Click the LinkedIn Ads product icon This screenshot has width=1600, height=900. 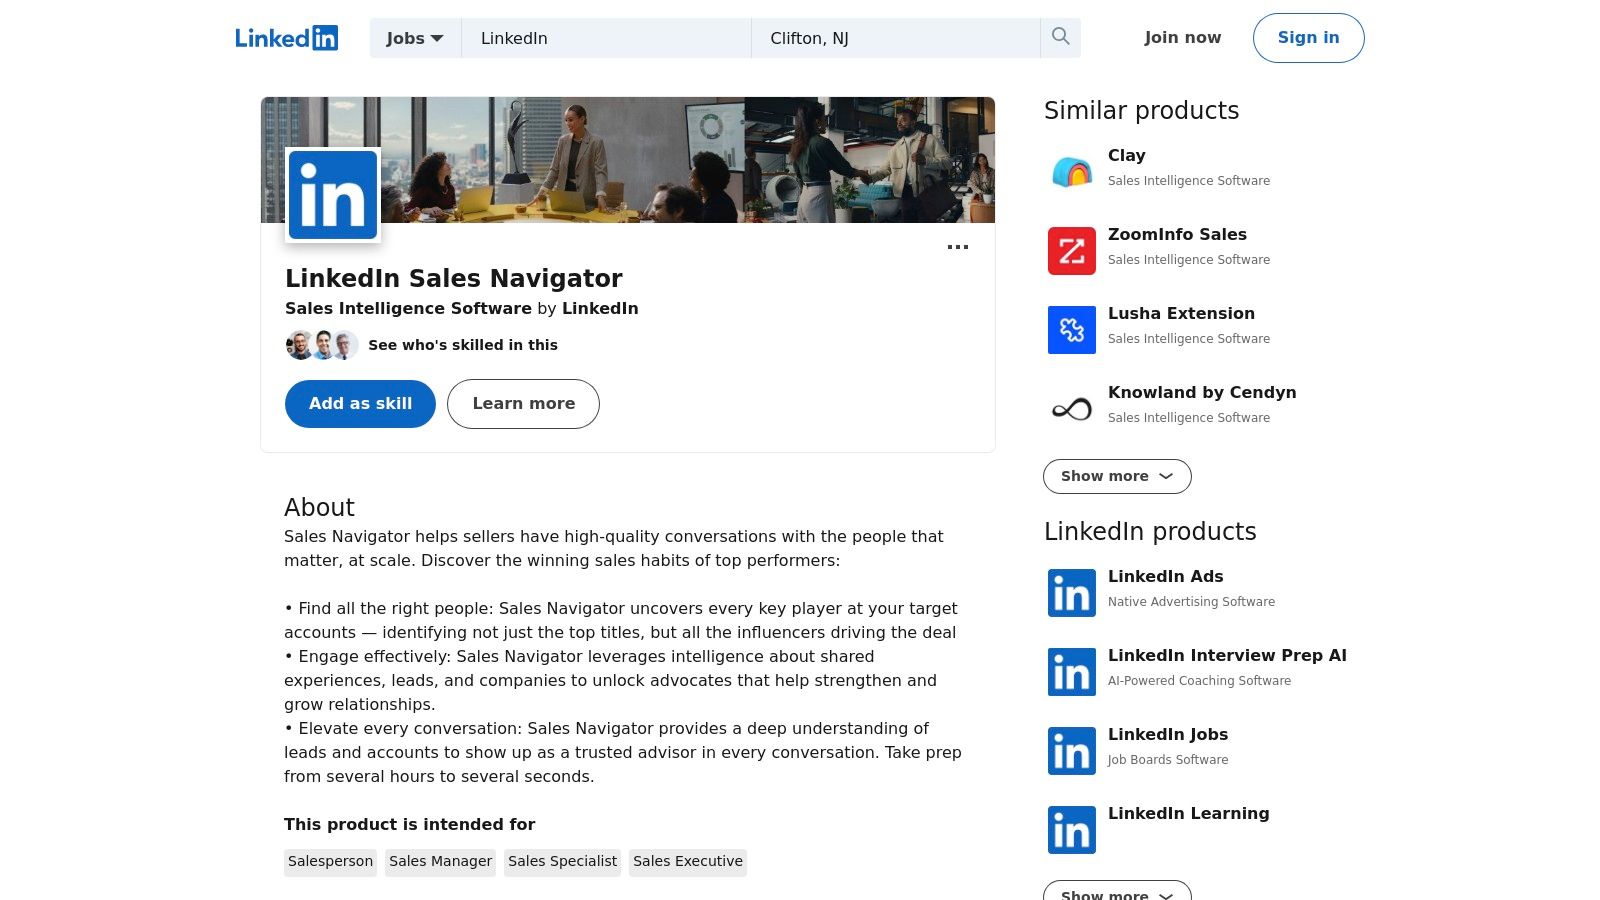point(1071,593)
